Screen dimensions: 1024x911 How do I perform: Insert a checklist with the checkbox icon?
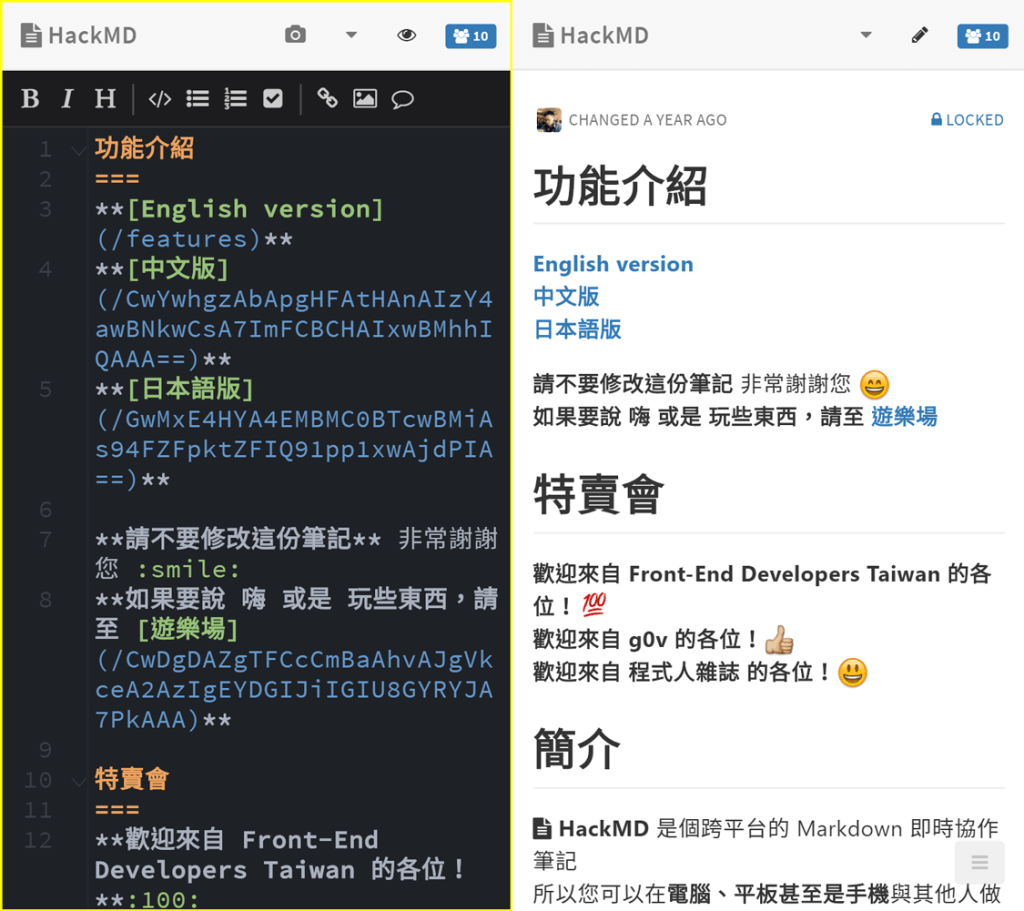pyautogui.click(x=273, y=98)
